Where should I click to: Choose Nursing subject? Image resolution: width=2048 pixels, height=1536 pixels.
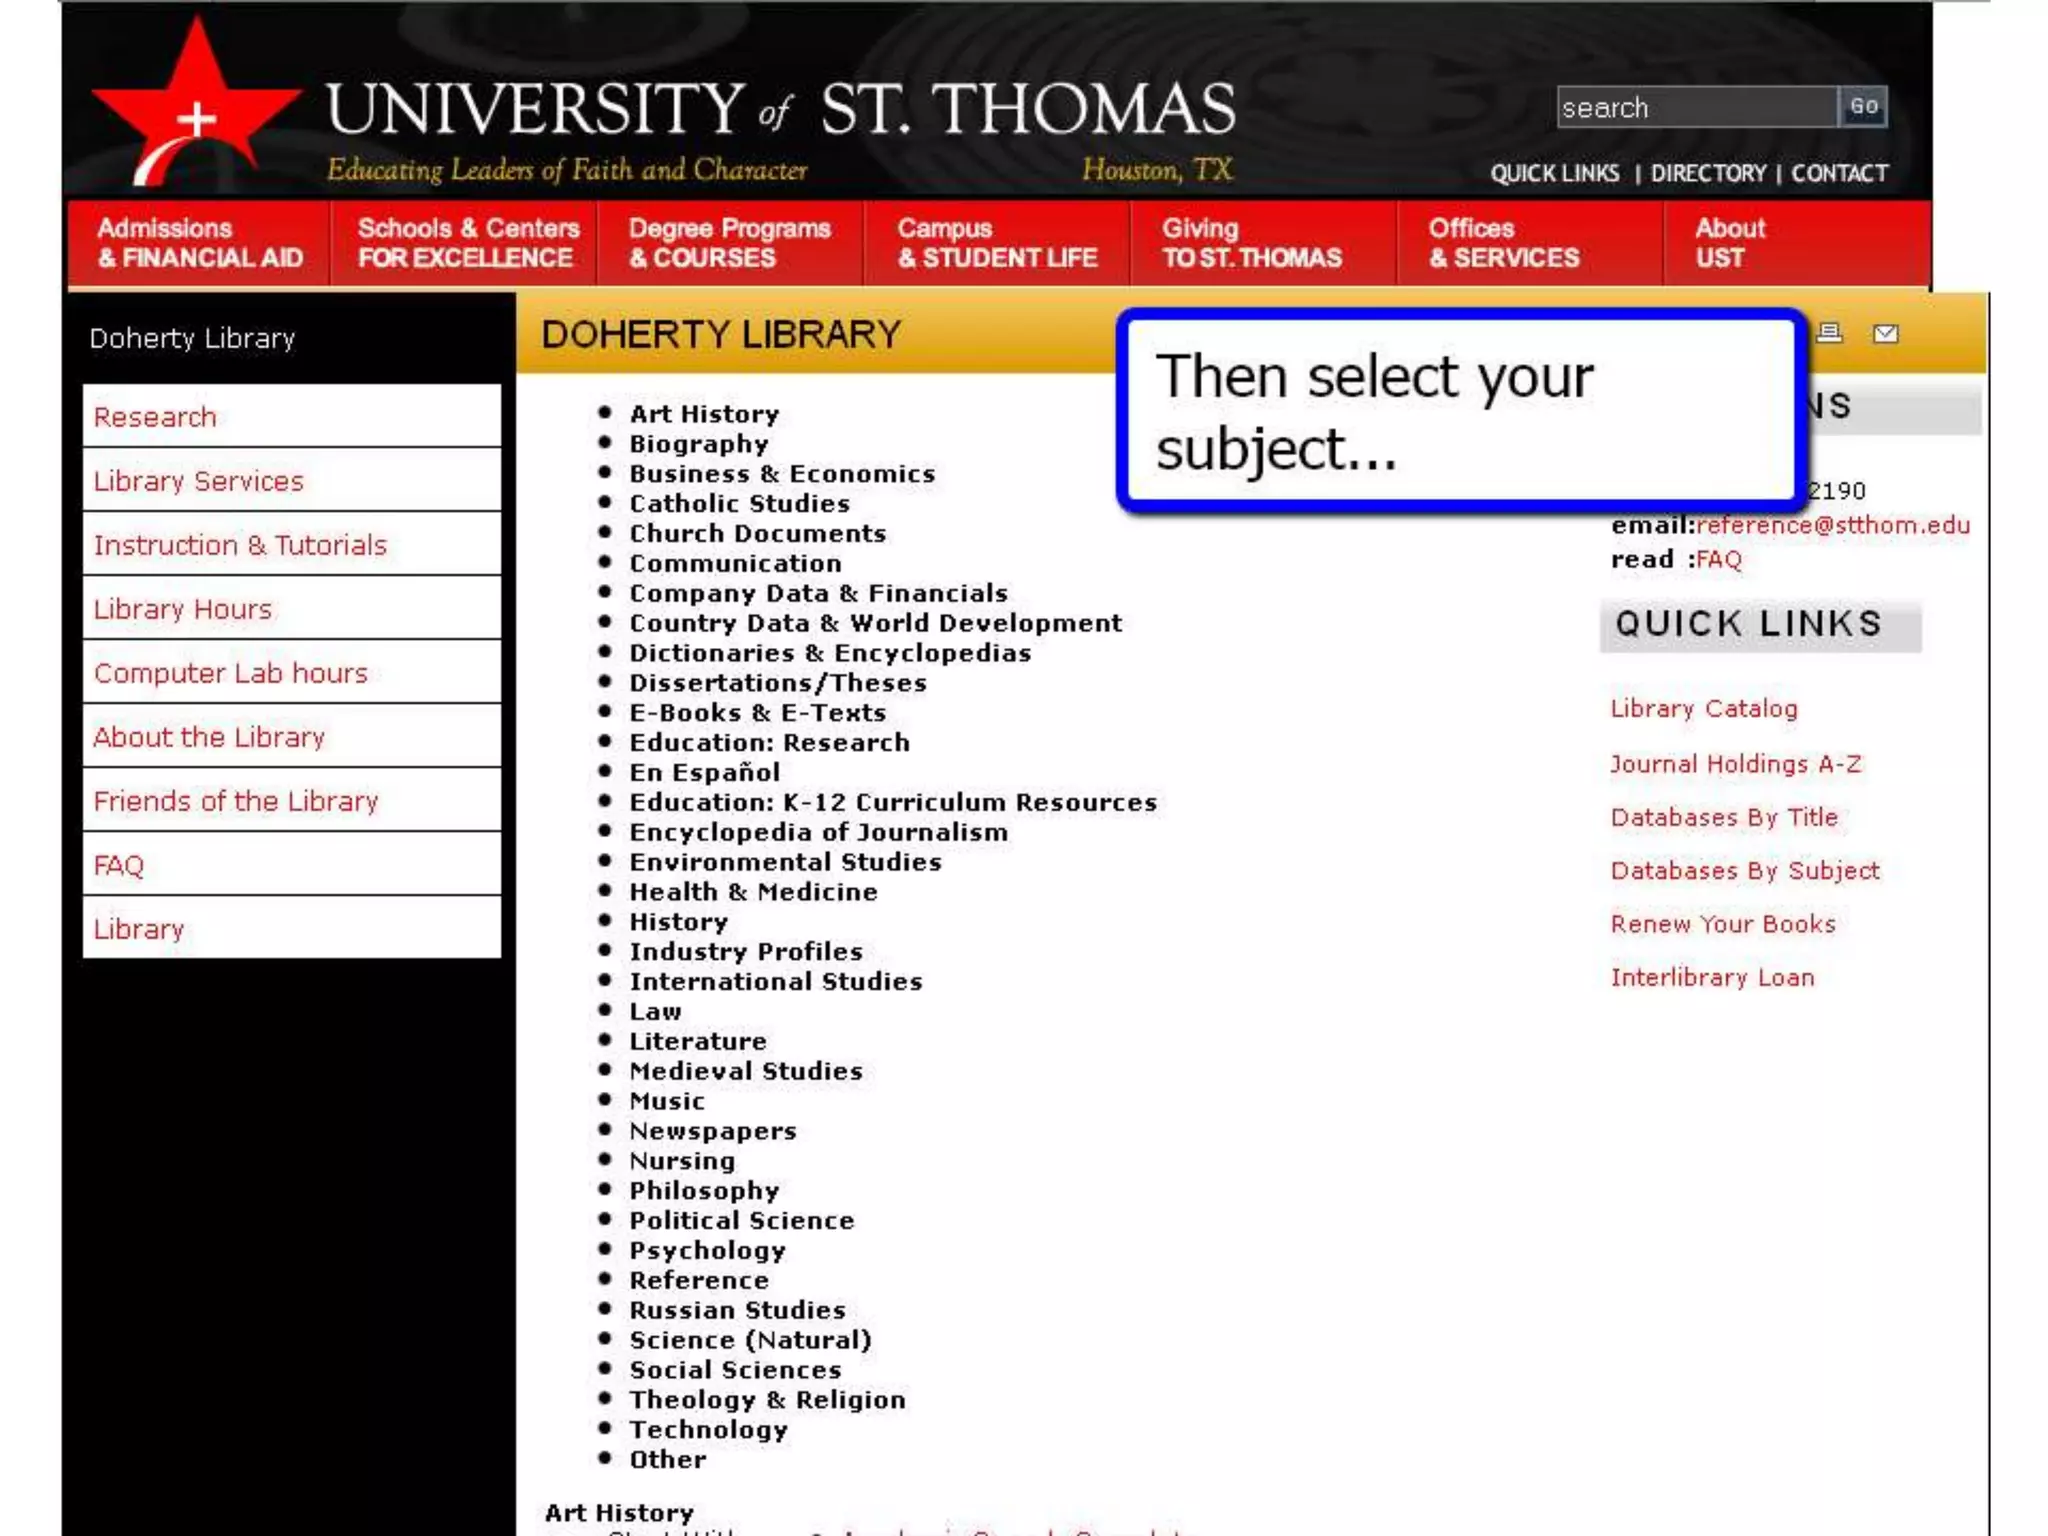click(x=681, y=1161)
